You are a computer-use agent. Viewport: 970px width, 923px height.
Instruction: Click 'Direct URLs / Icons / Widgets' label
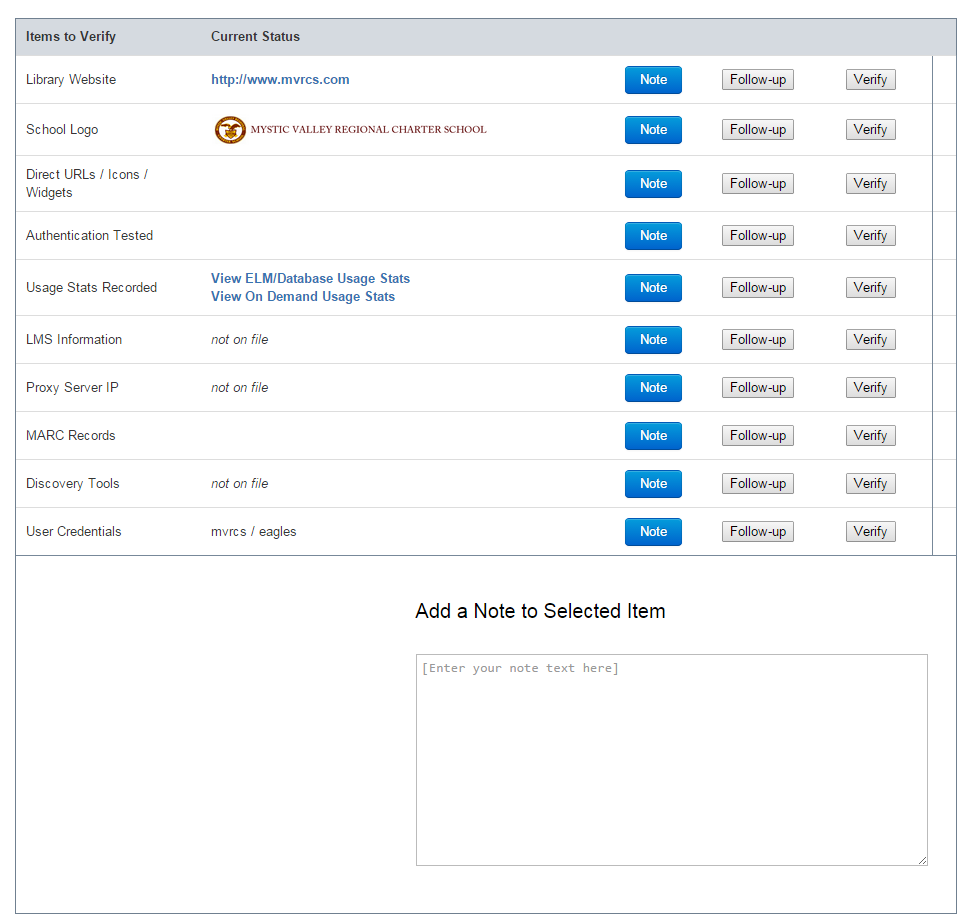(x=87, y=184)
